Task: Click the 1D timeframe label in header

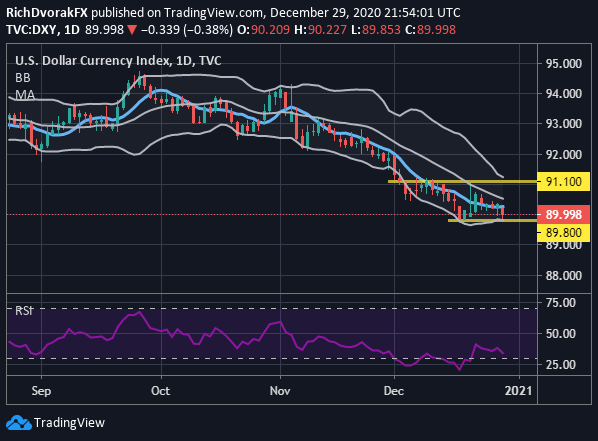Action: pos(71,30)
